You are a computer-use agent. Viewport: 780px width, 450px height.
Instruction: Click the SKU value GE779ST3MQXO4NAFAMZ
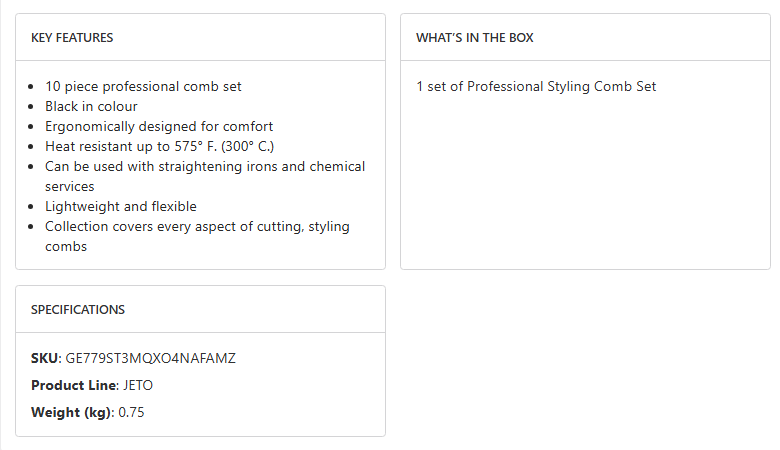(x=150, y=358)
